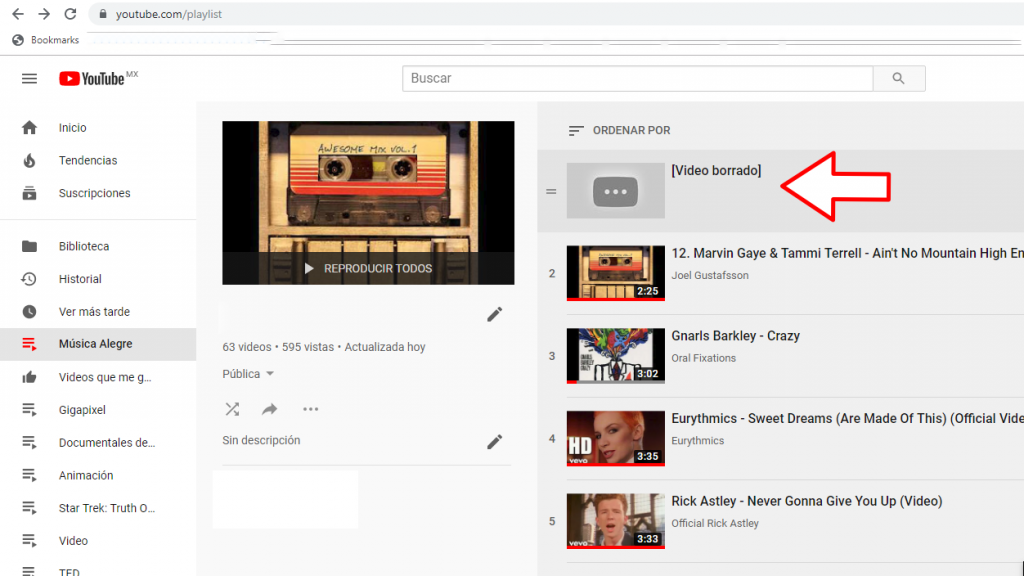1024x576 pixels.
Task: Select the Historial sidebar item
Action: click(80, 279)
